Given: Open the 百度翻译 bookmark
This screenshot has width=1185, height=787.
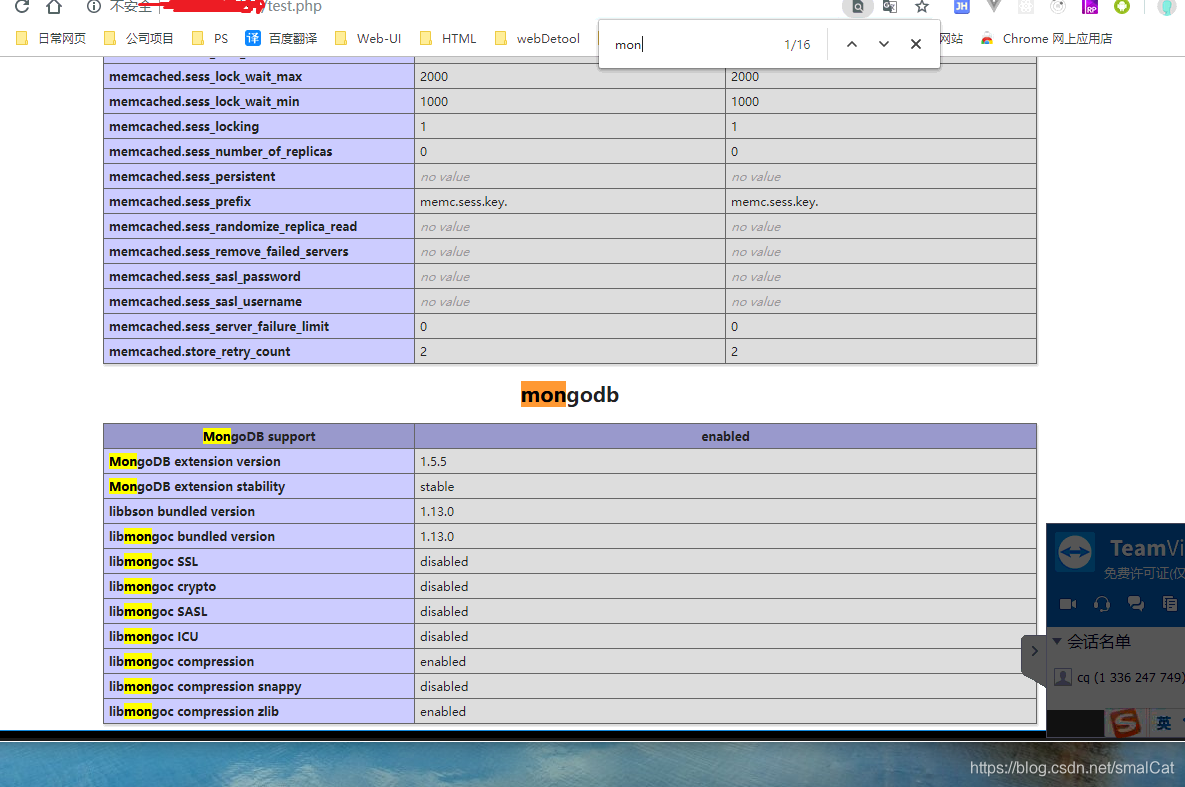Looking at the screenshot, I should coord(281,39).
